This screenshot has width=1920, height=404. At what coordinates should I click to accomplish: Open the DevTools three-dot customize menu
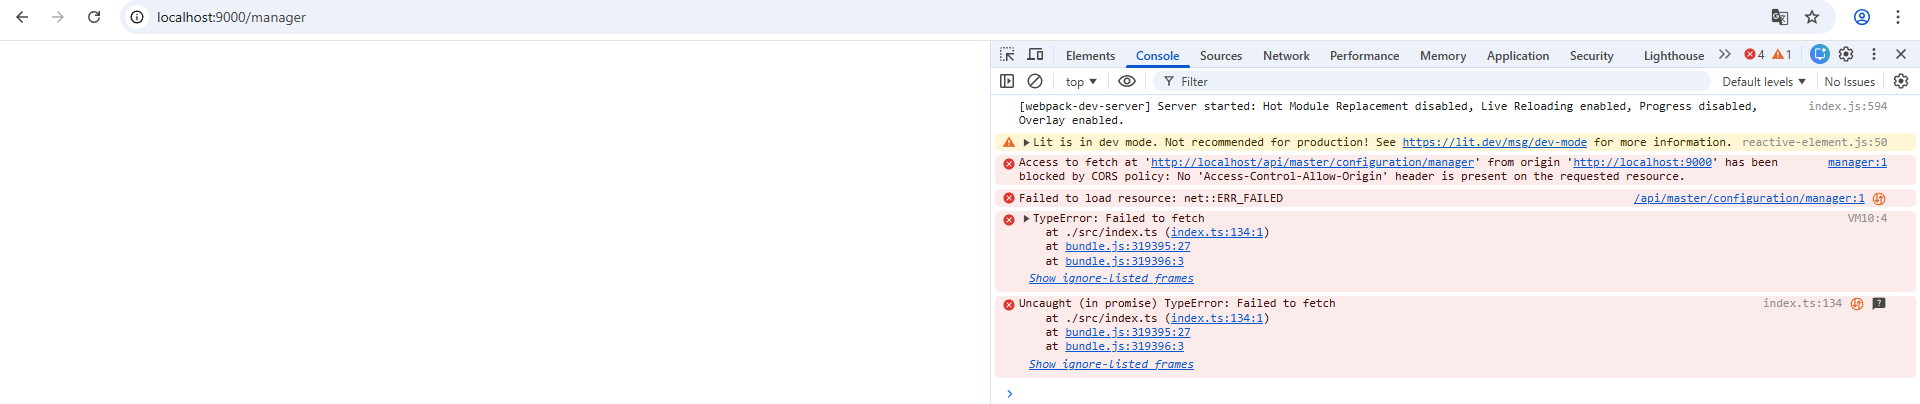click(1874, 55)
